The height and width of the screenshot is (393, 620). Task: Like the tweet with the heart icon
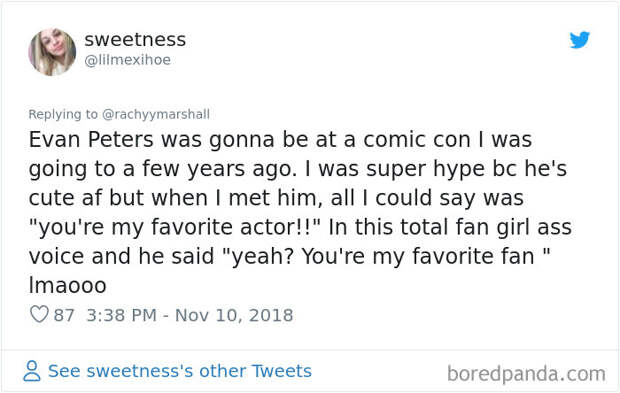pos(39,314)
